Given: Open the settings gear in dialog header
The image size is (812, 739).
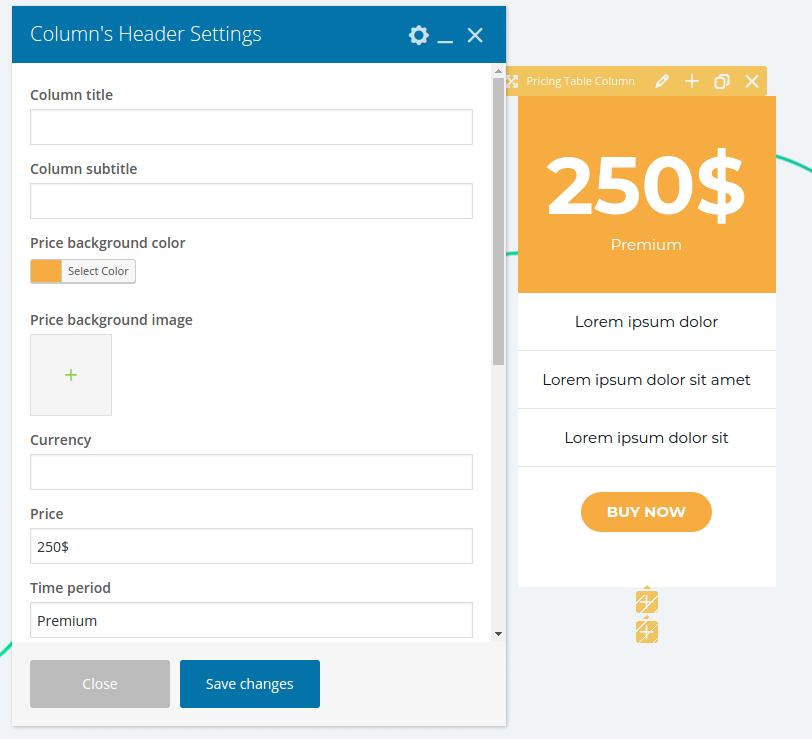Looking at the screenshot, I should point(418,35).
